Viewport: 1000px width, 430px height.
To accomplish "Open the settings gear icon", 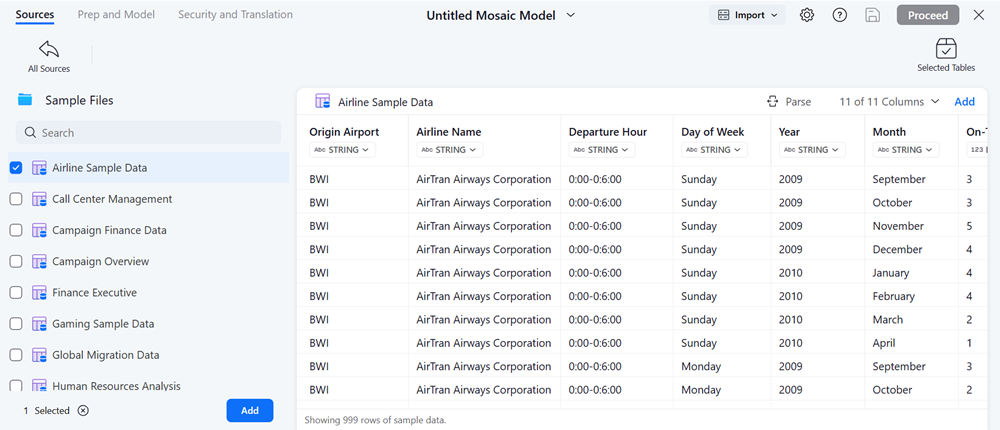I will tap(807, 15).
